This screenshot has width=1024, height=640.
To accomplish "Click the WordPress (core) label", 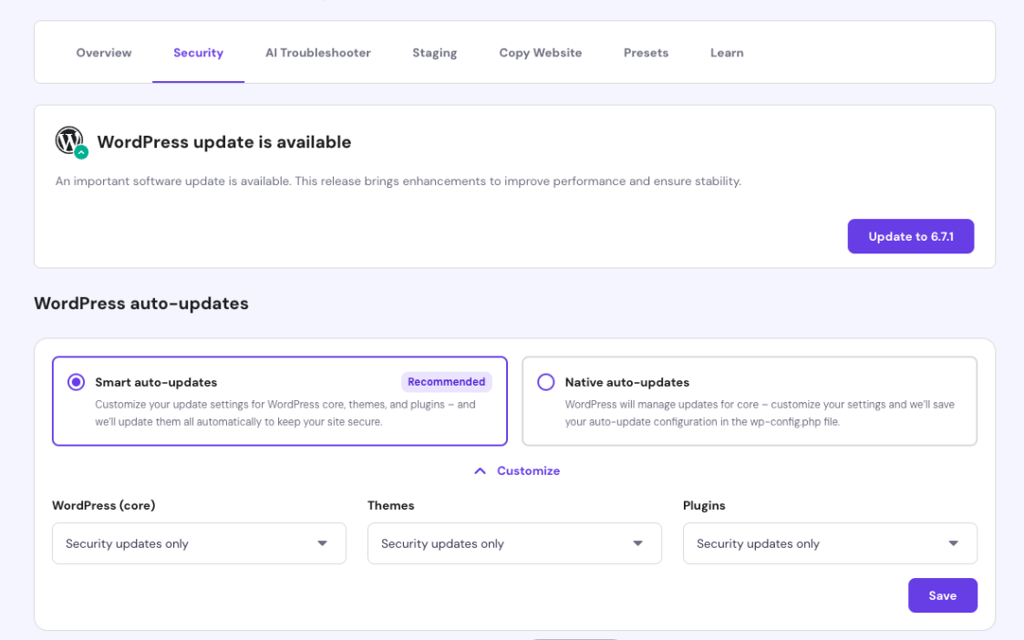I will [x=104, y=505].
